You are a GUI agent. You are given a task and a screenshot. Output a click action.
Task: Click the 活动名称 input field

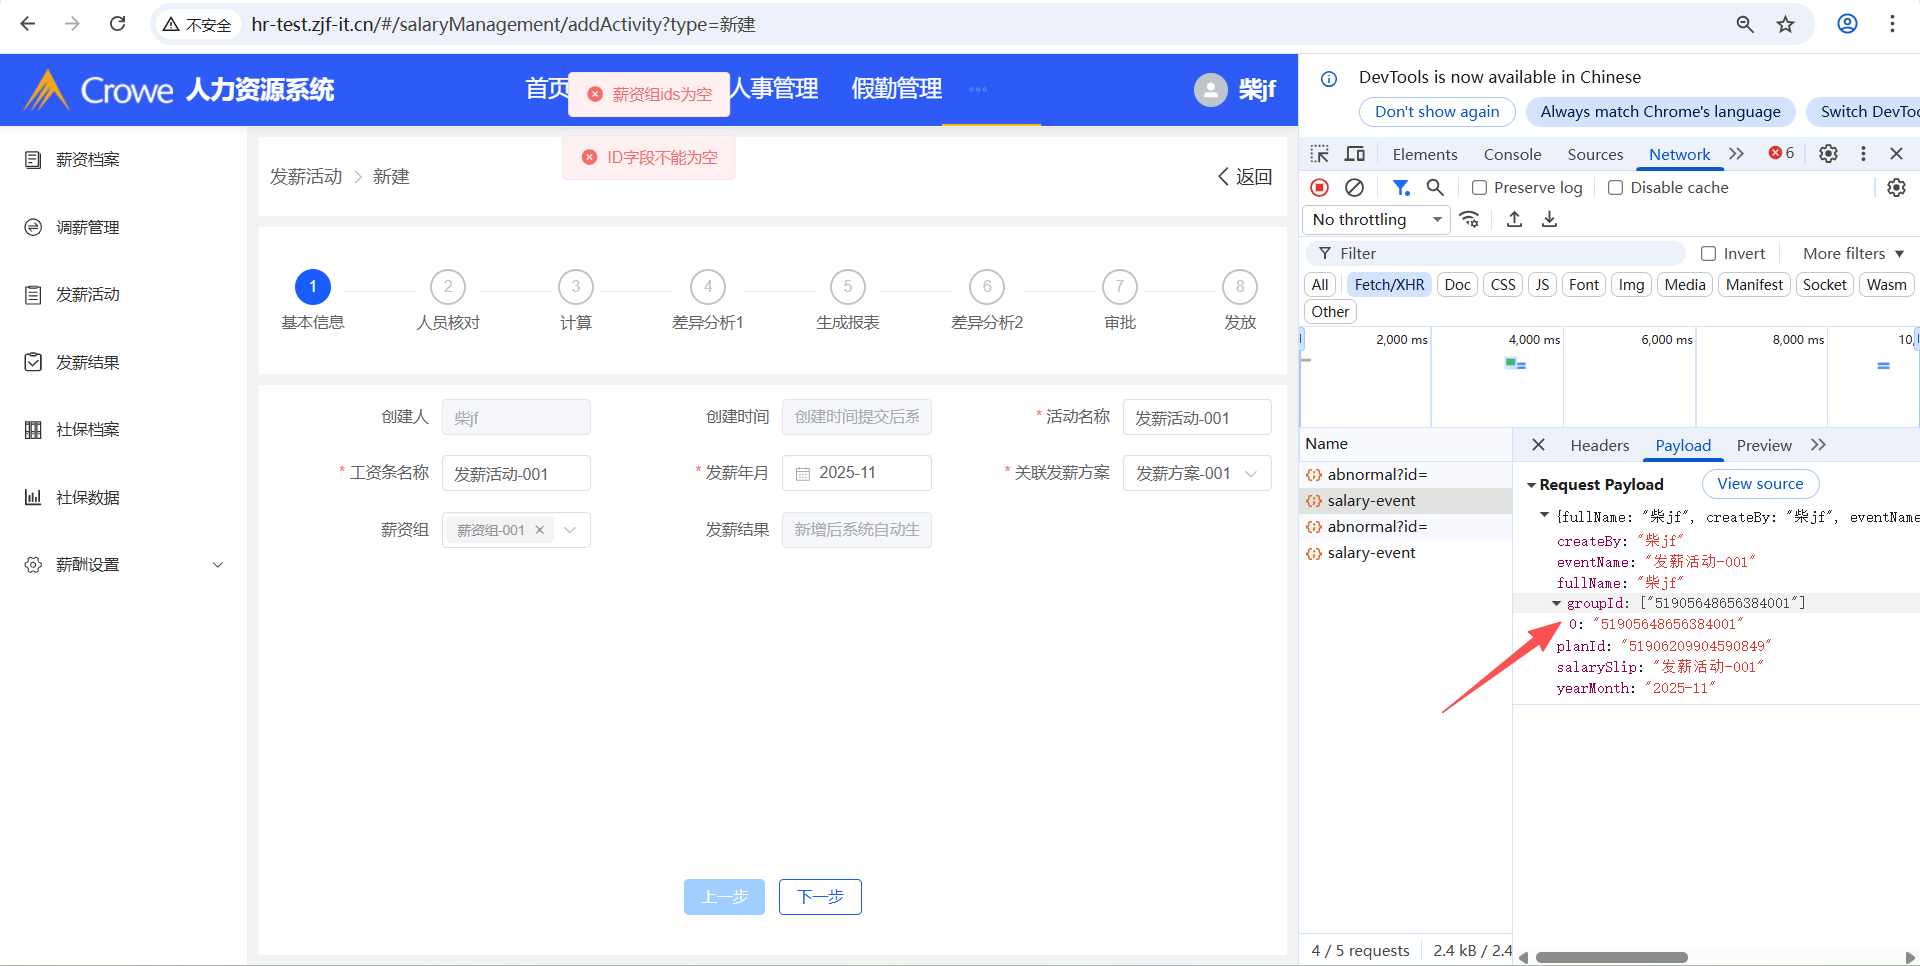pyautogui.click(x=1197, y=418)
